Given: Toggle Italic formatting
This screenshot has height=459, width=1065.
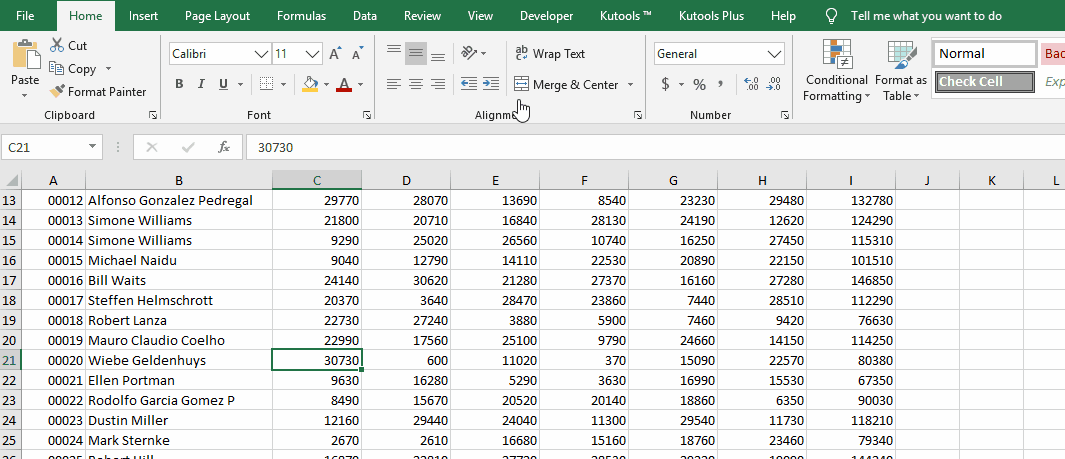Looking at the screenshot, I should click(x=201, y=84).
